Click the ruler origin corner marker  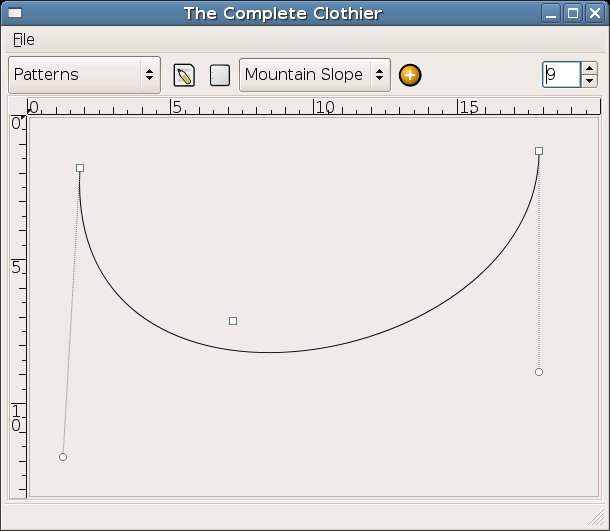(x=23, y=118)
